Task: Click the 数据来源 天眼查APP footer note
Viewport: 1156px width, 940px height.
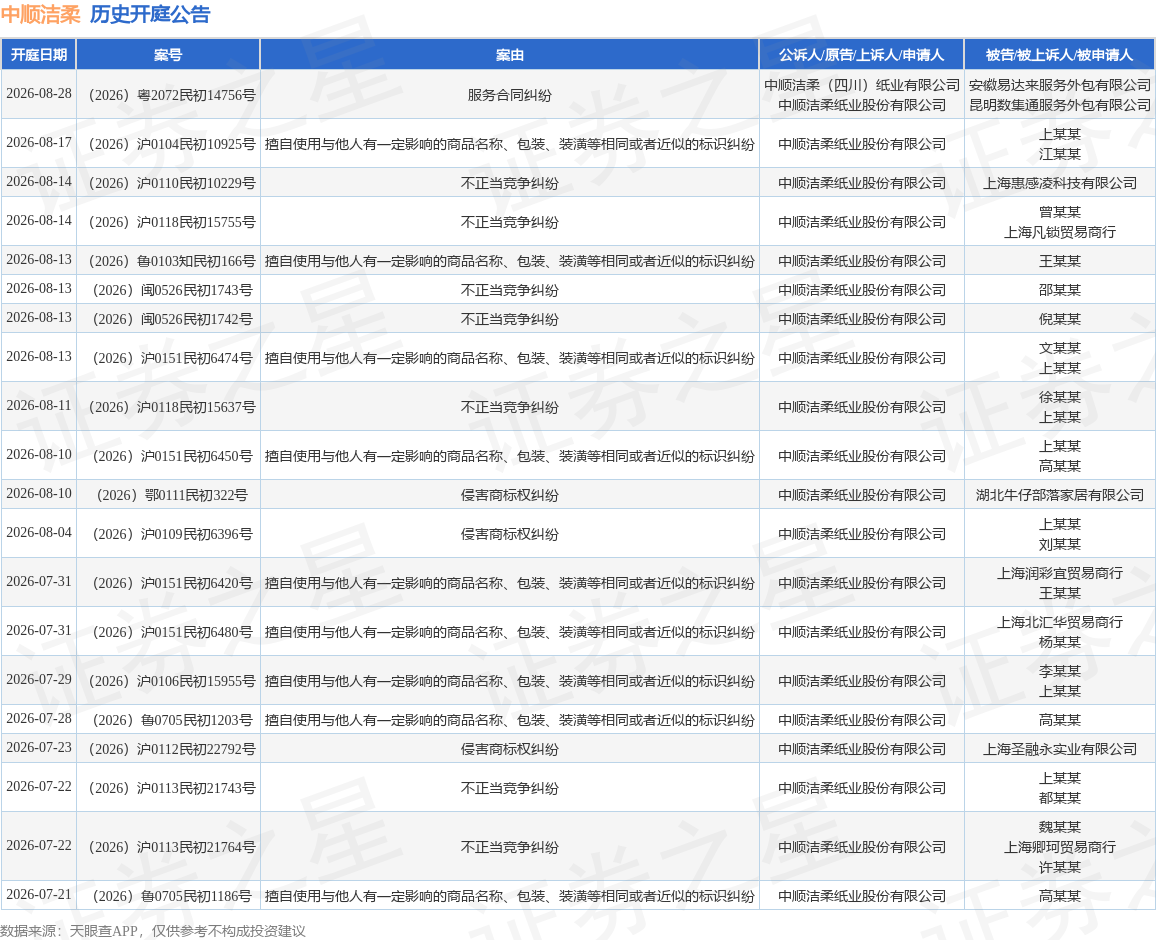Action: (153, 931)
